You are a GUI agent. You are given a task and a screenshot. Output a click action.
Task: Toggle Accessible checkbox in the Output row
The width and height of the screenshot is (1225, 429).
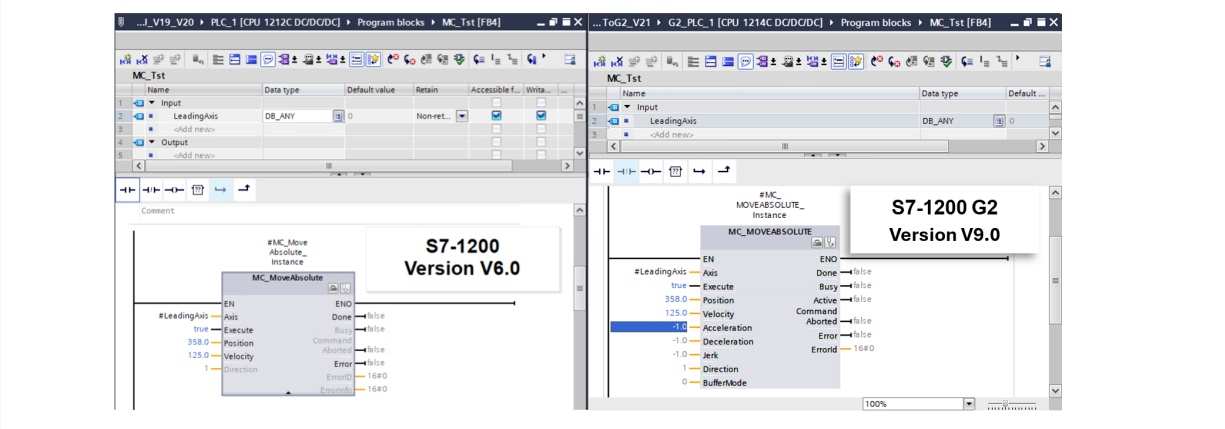tap(496, 142)
